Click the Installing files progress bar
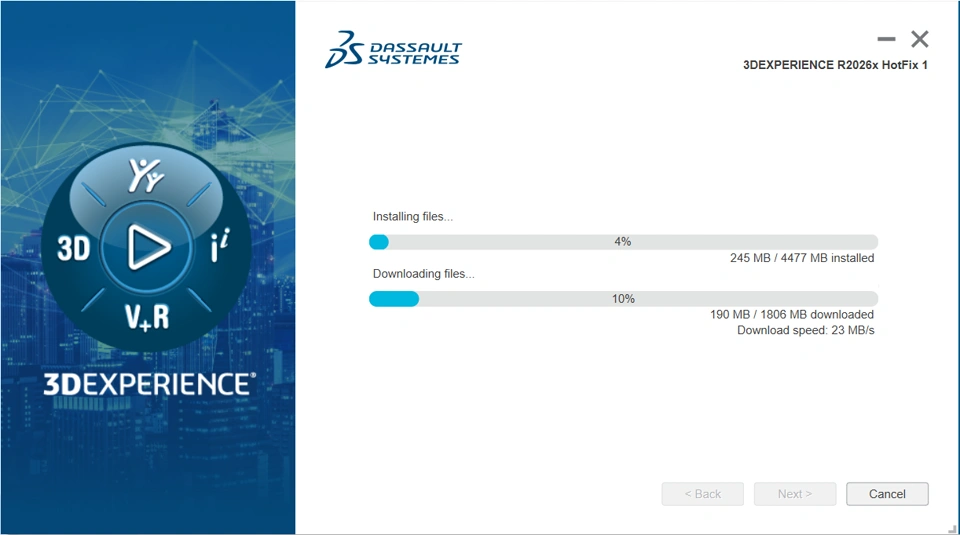This screenshot has height=535, width=960. click(x=623, y=242)
